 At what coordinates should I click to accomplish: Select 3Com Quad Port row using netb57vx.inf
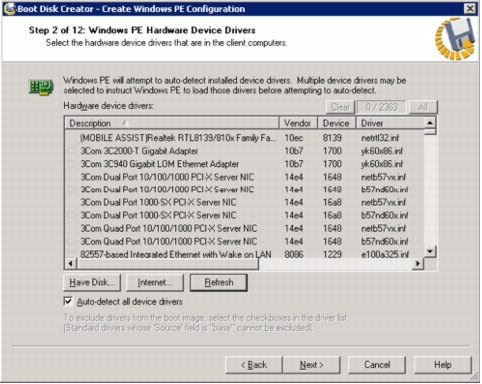click(x=244, y=229)
